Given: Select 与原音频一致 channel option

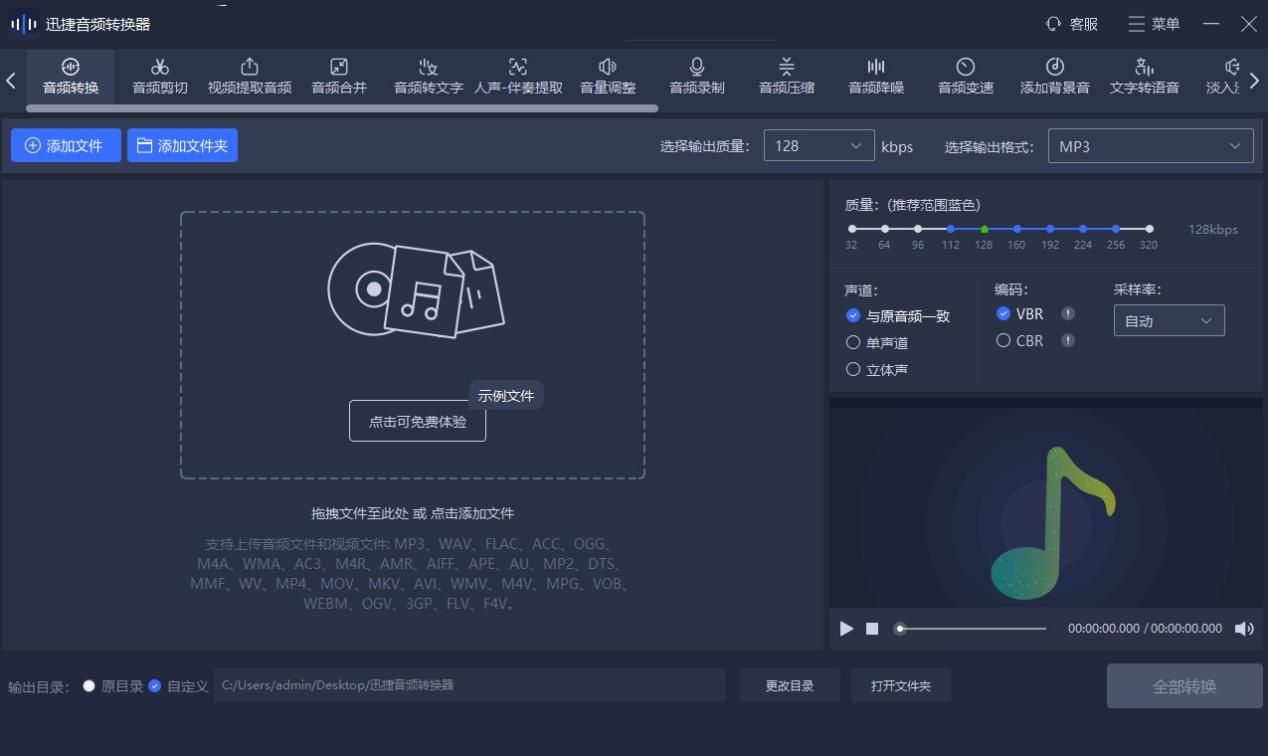Looking at the screenshot, I should [897, 316].
